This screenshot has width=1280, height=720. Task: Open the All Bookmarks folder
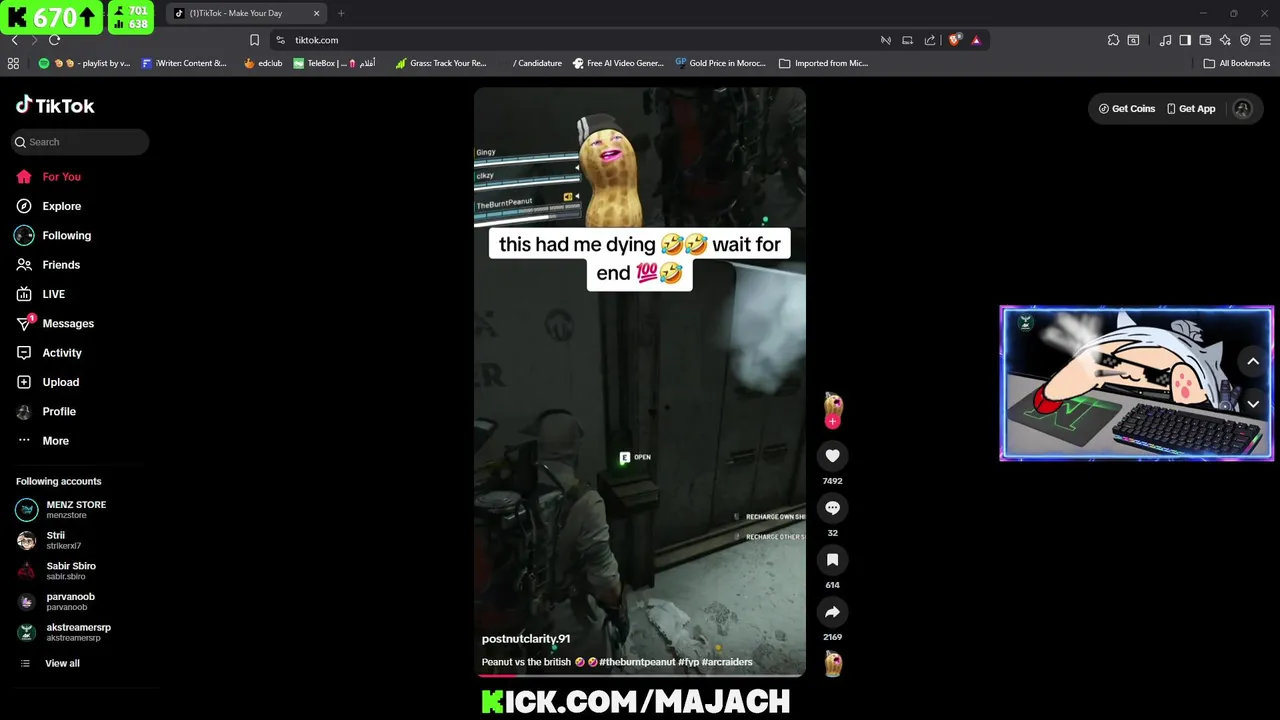[x=1237, y=63]
